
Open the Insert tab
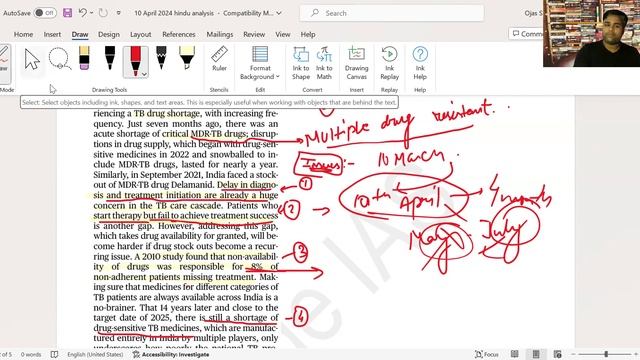click(x=52, y=35)
